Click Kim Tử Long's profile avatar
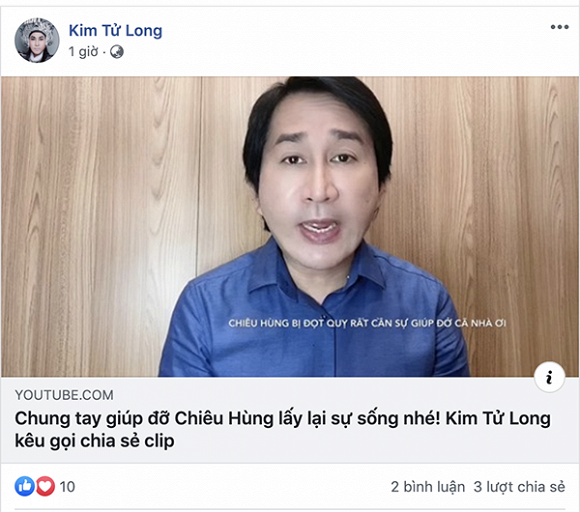 (37, 40)
